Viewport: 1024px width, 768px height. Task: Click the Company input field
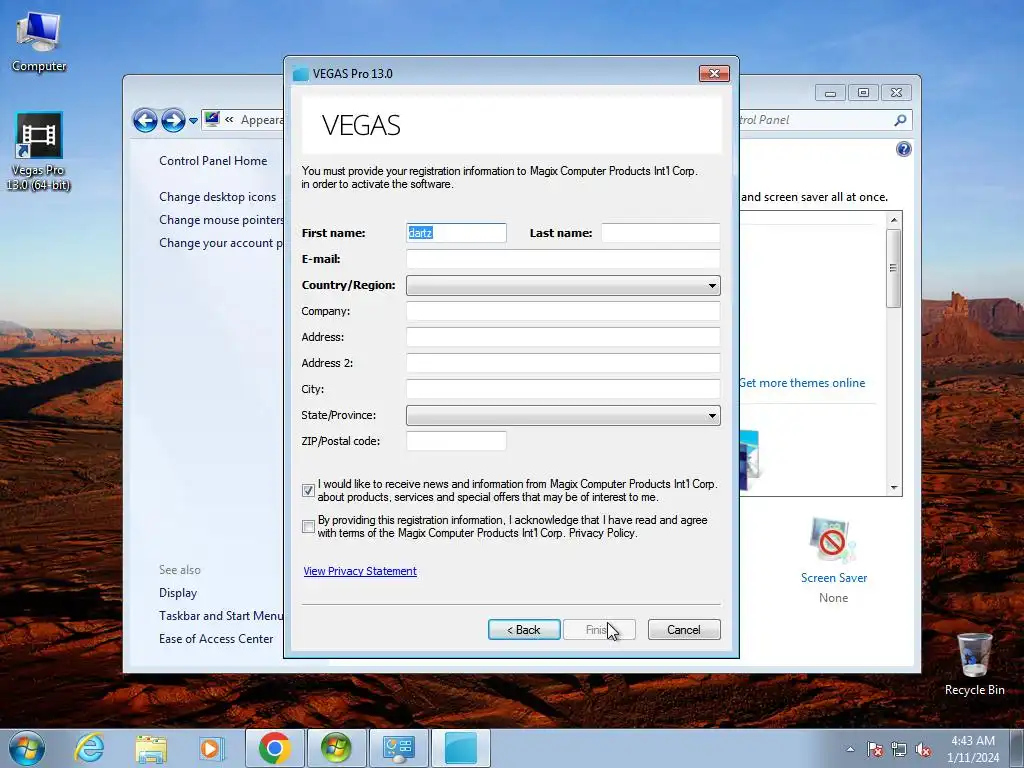click(563, 311)
